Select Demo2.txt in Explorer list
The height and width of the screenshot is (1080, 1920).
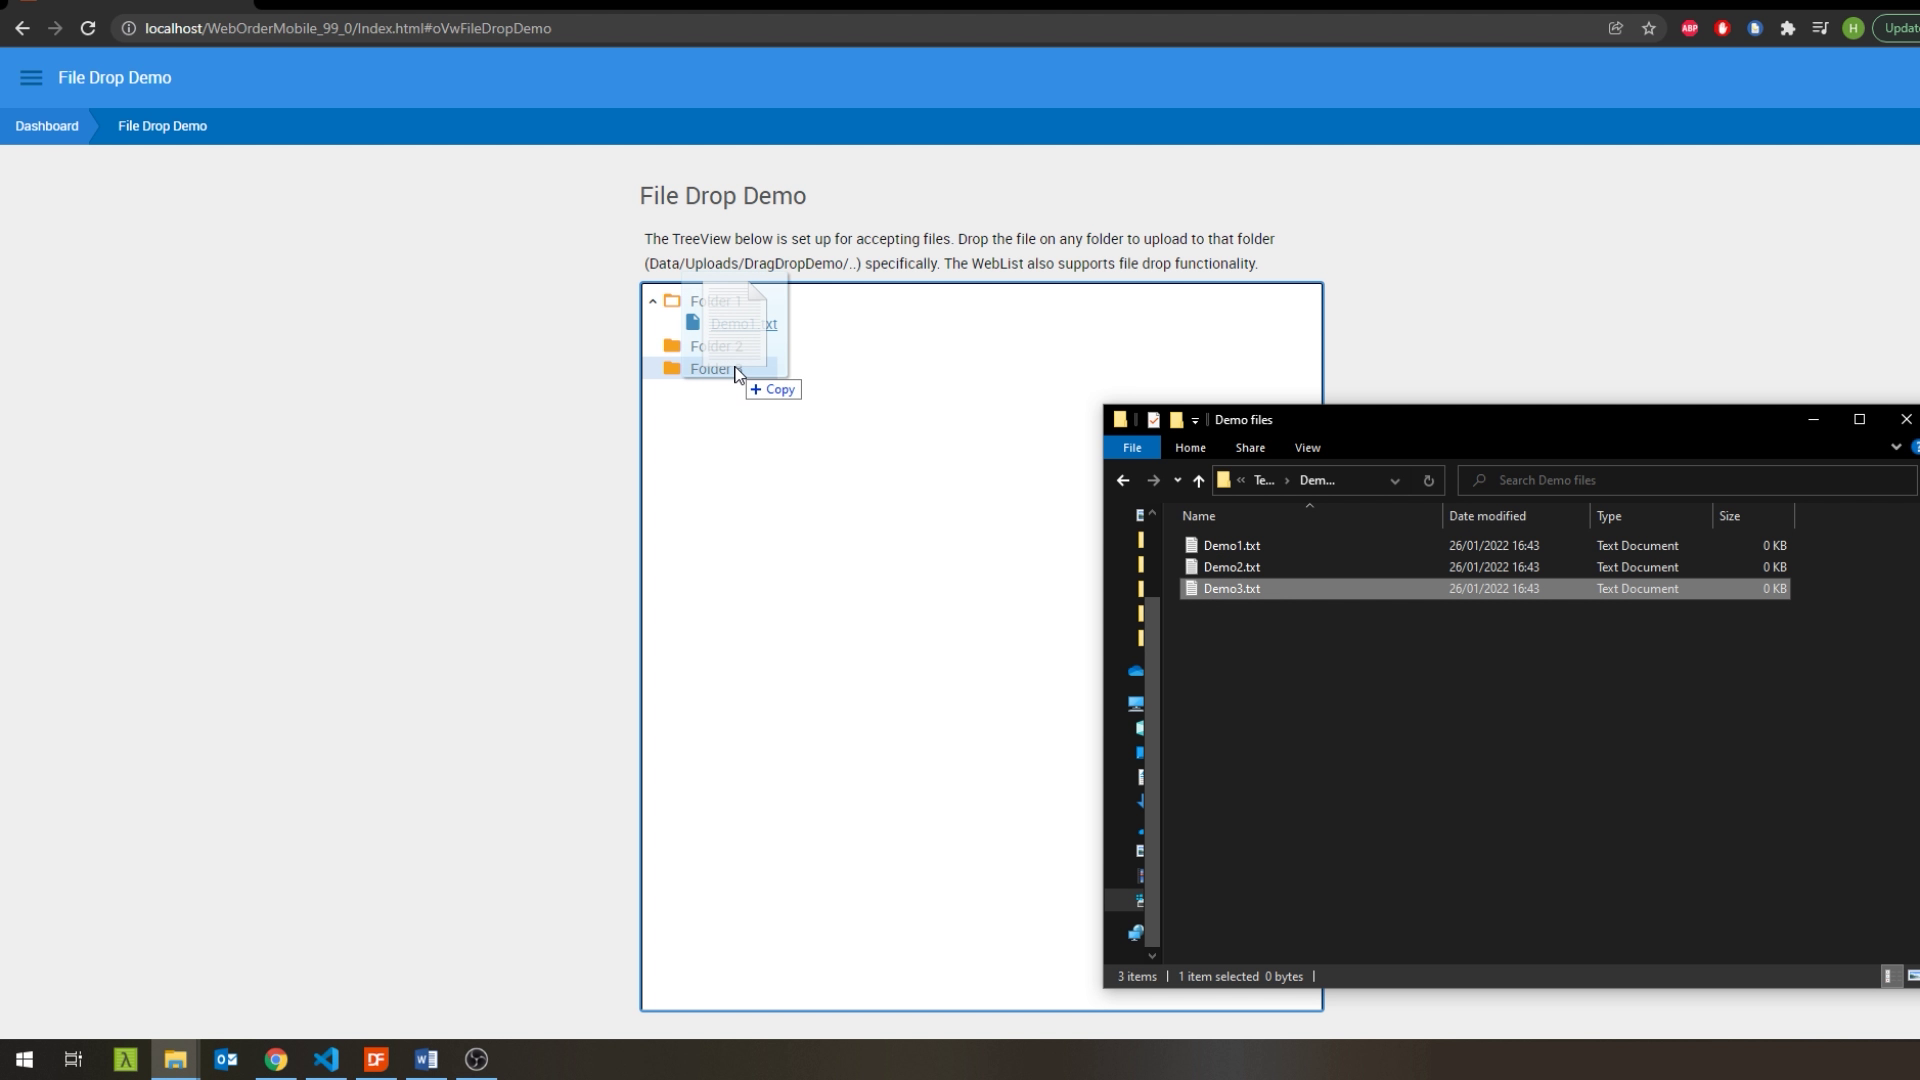point(1485,567)
